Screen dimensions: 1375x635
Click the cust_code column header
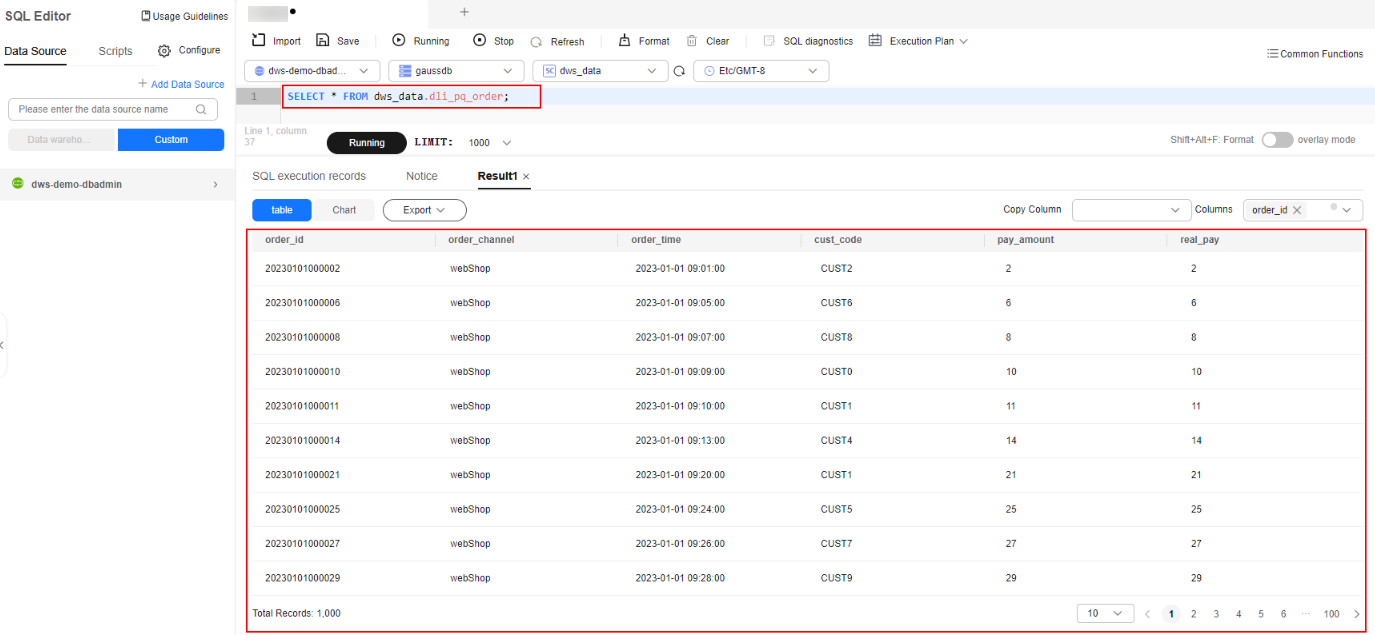coord(838,240)
